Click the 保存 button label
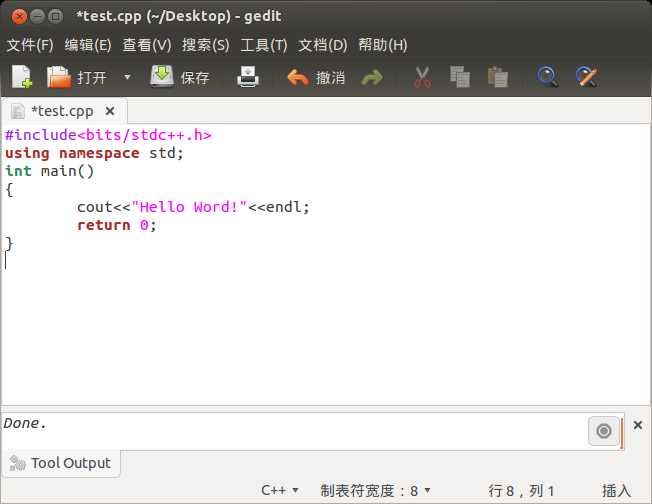Screen dimensions: 652x504 pyautogui.click(x=195, y=77)
